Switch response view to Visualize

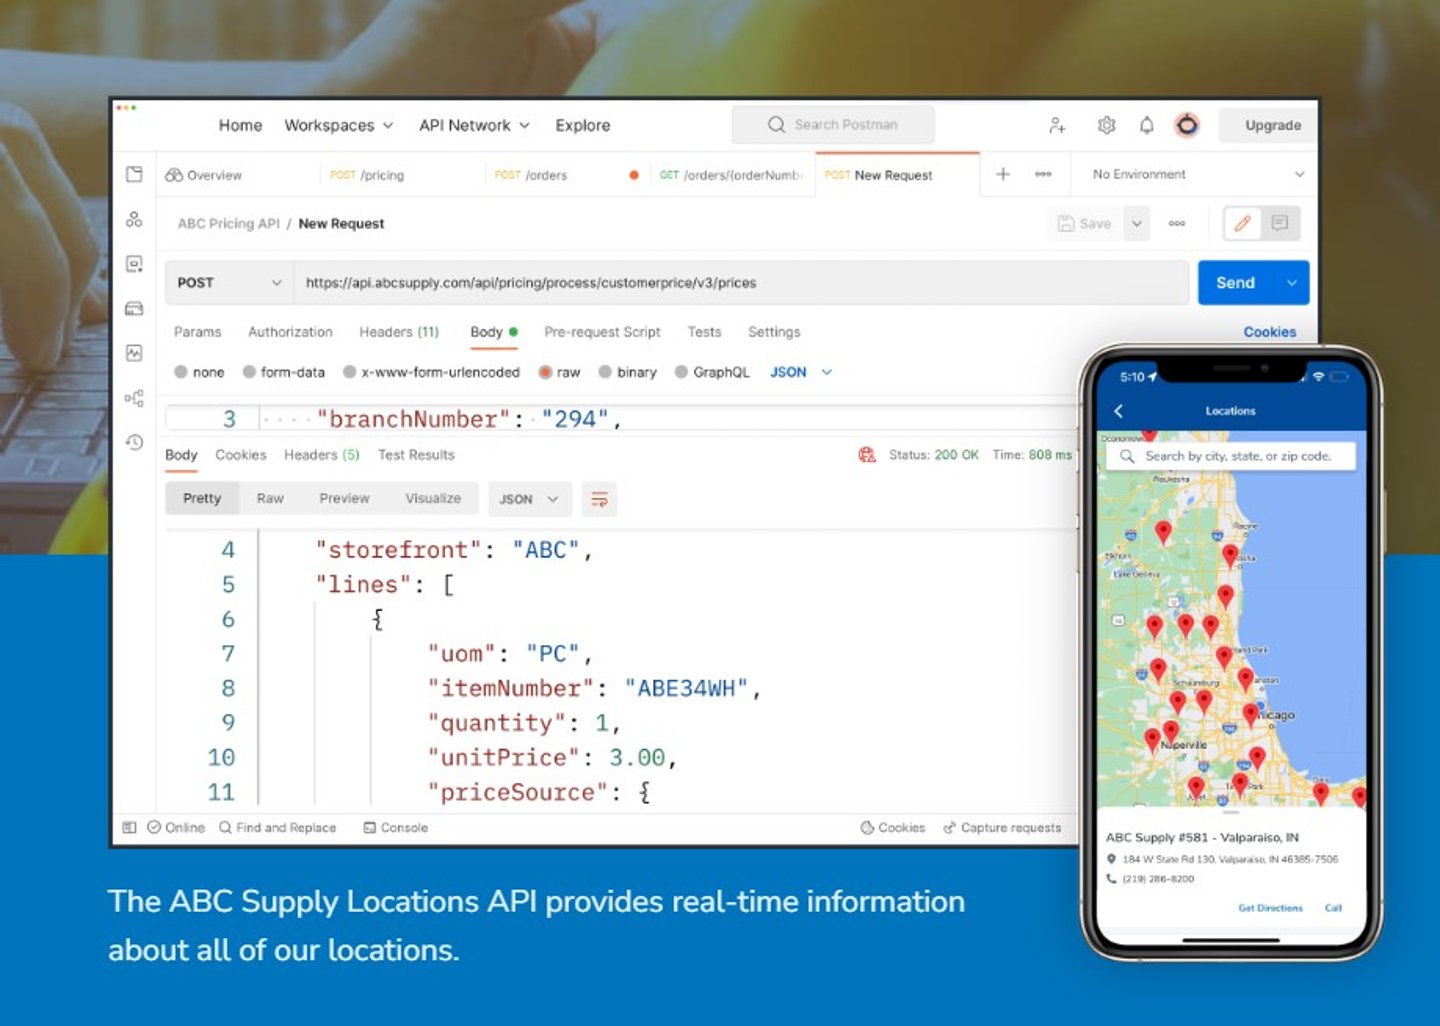coord(433,498)
